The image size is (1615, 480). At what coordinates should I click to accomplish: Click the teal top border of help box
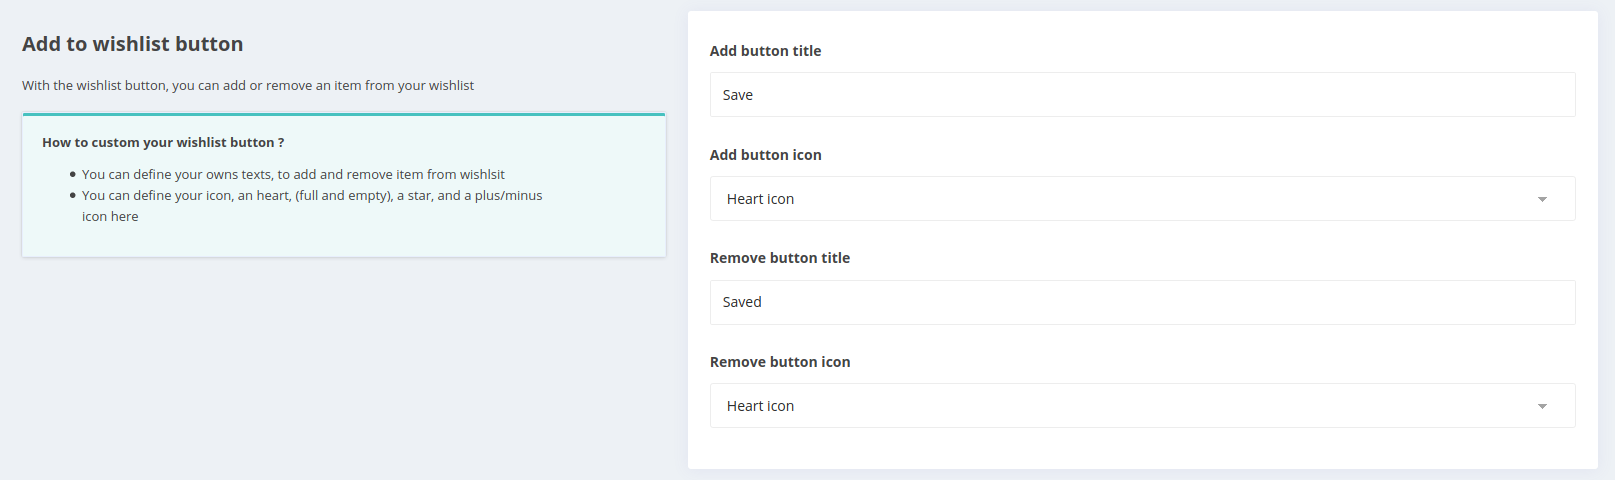[x=344, y=114]
